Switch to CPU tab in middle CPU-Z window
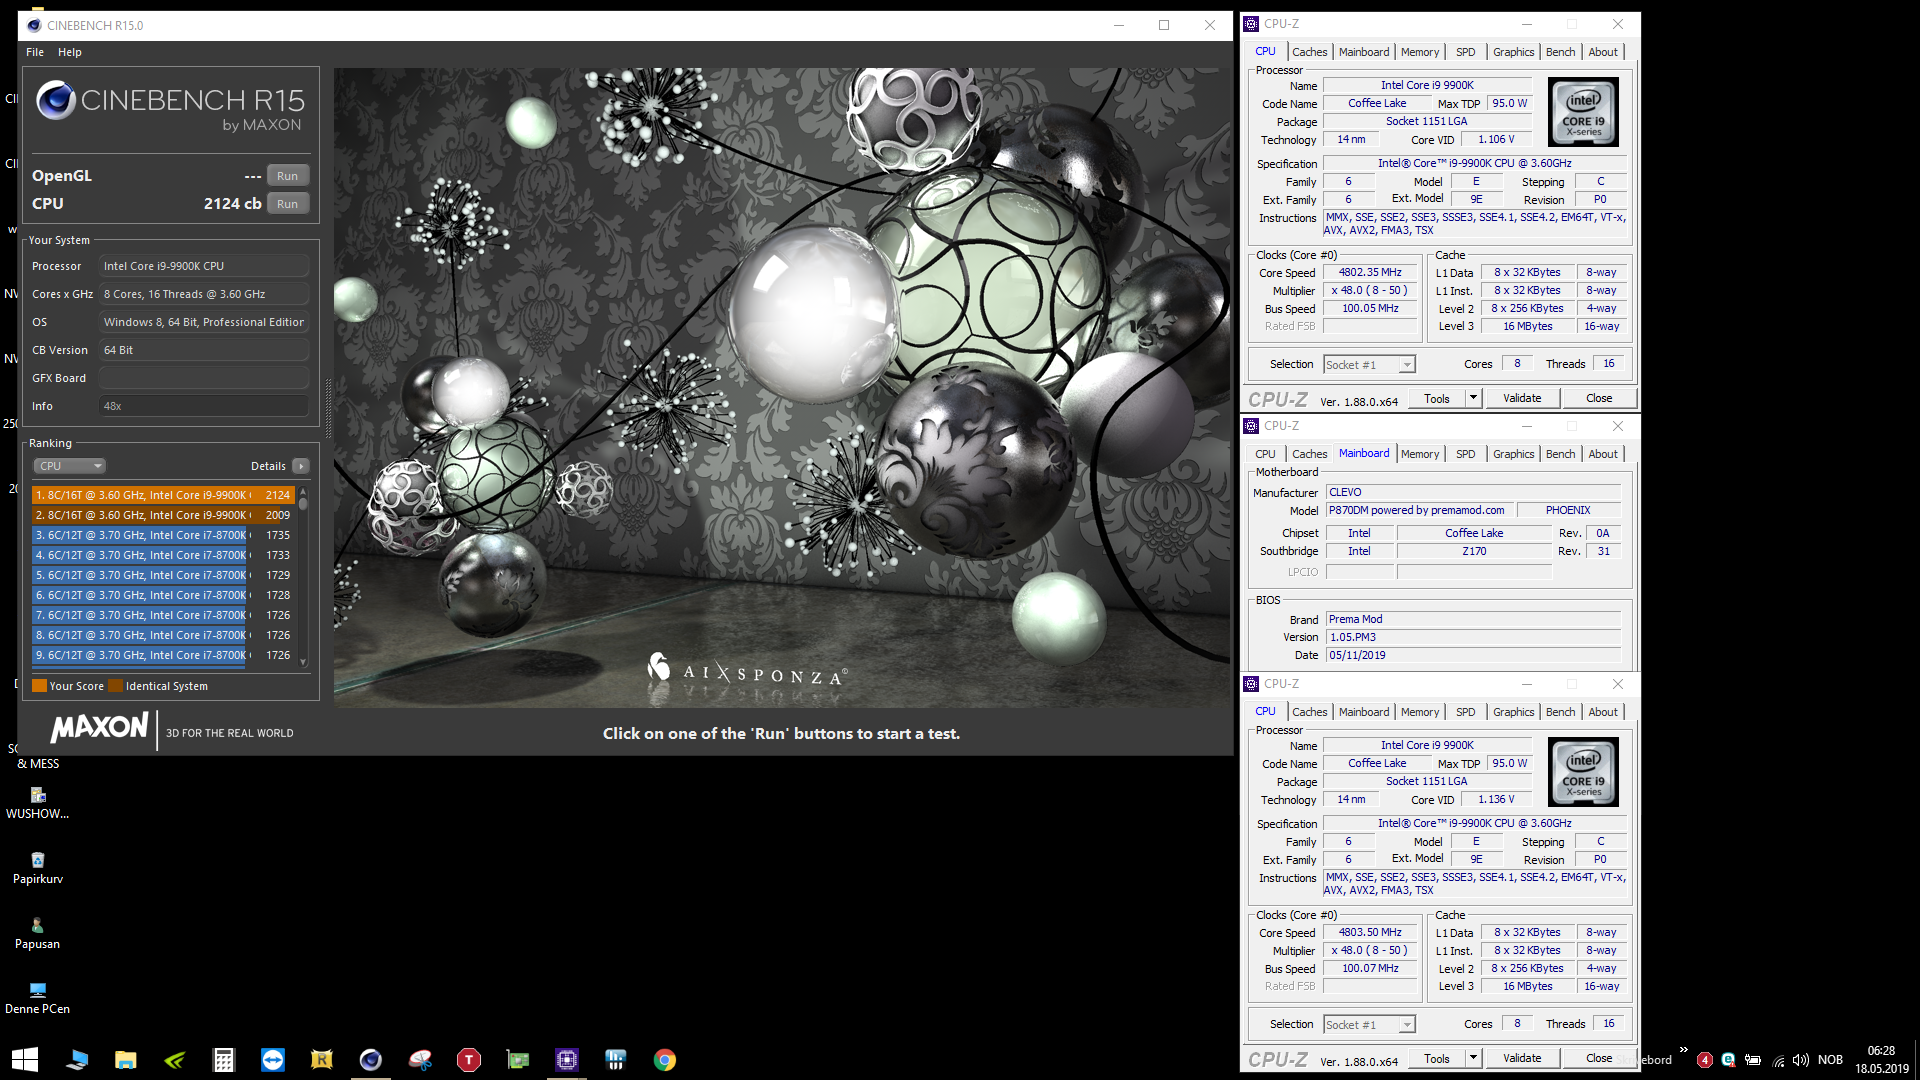 pos(1265,454)
